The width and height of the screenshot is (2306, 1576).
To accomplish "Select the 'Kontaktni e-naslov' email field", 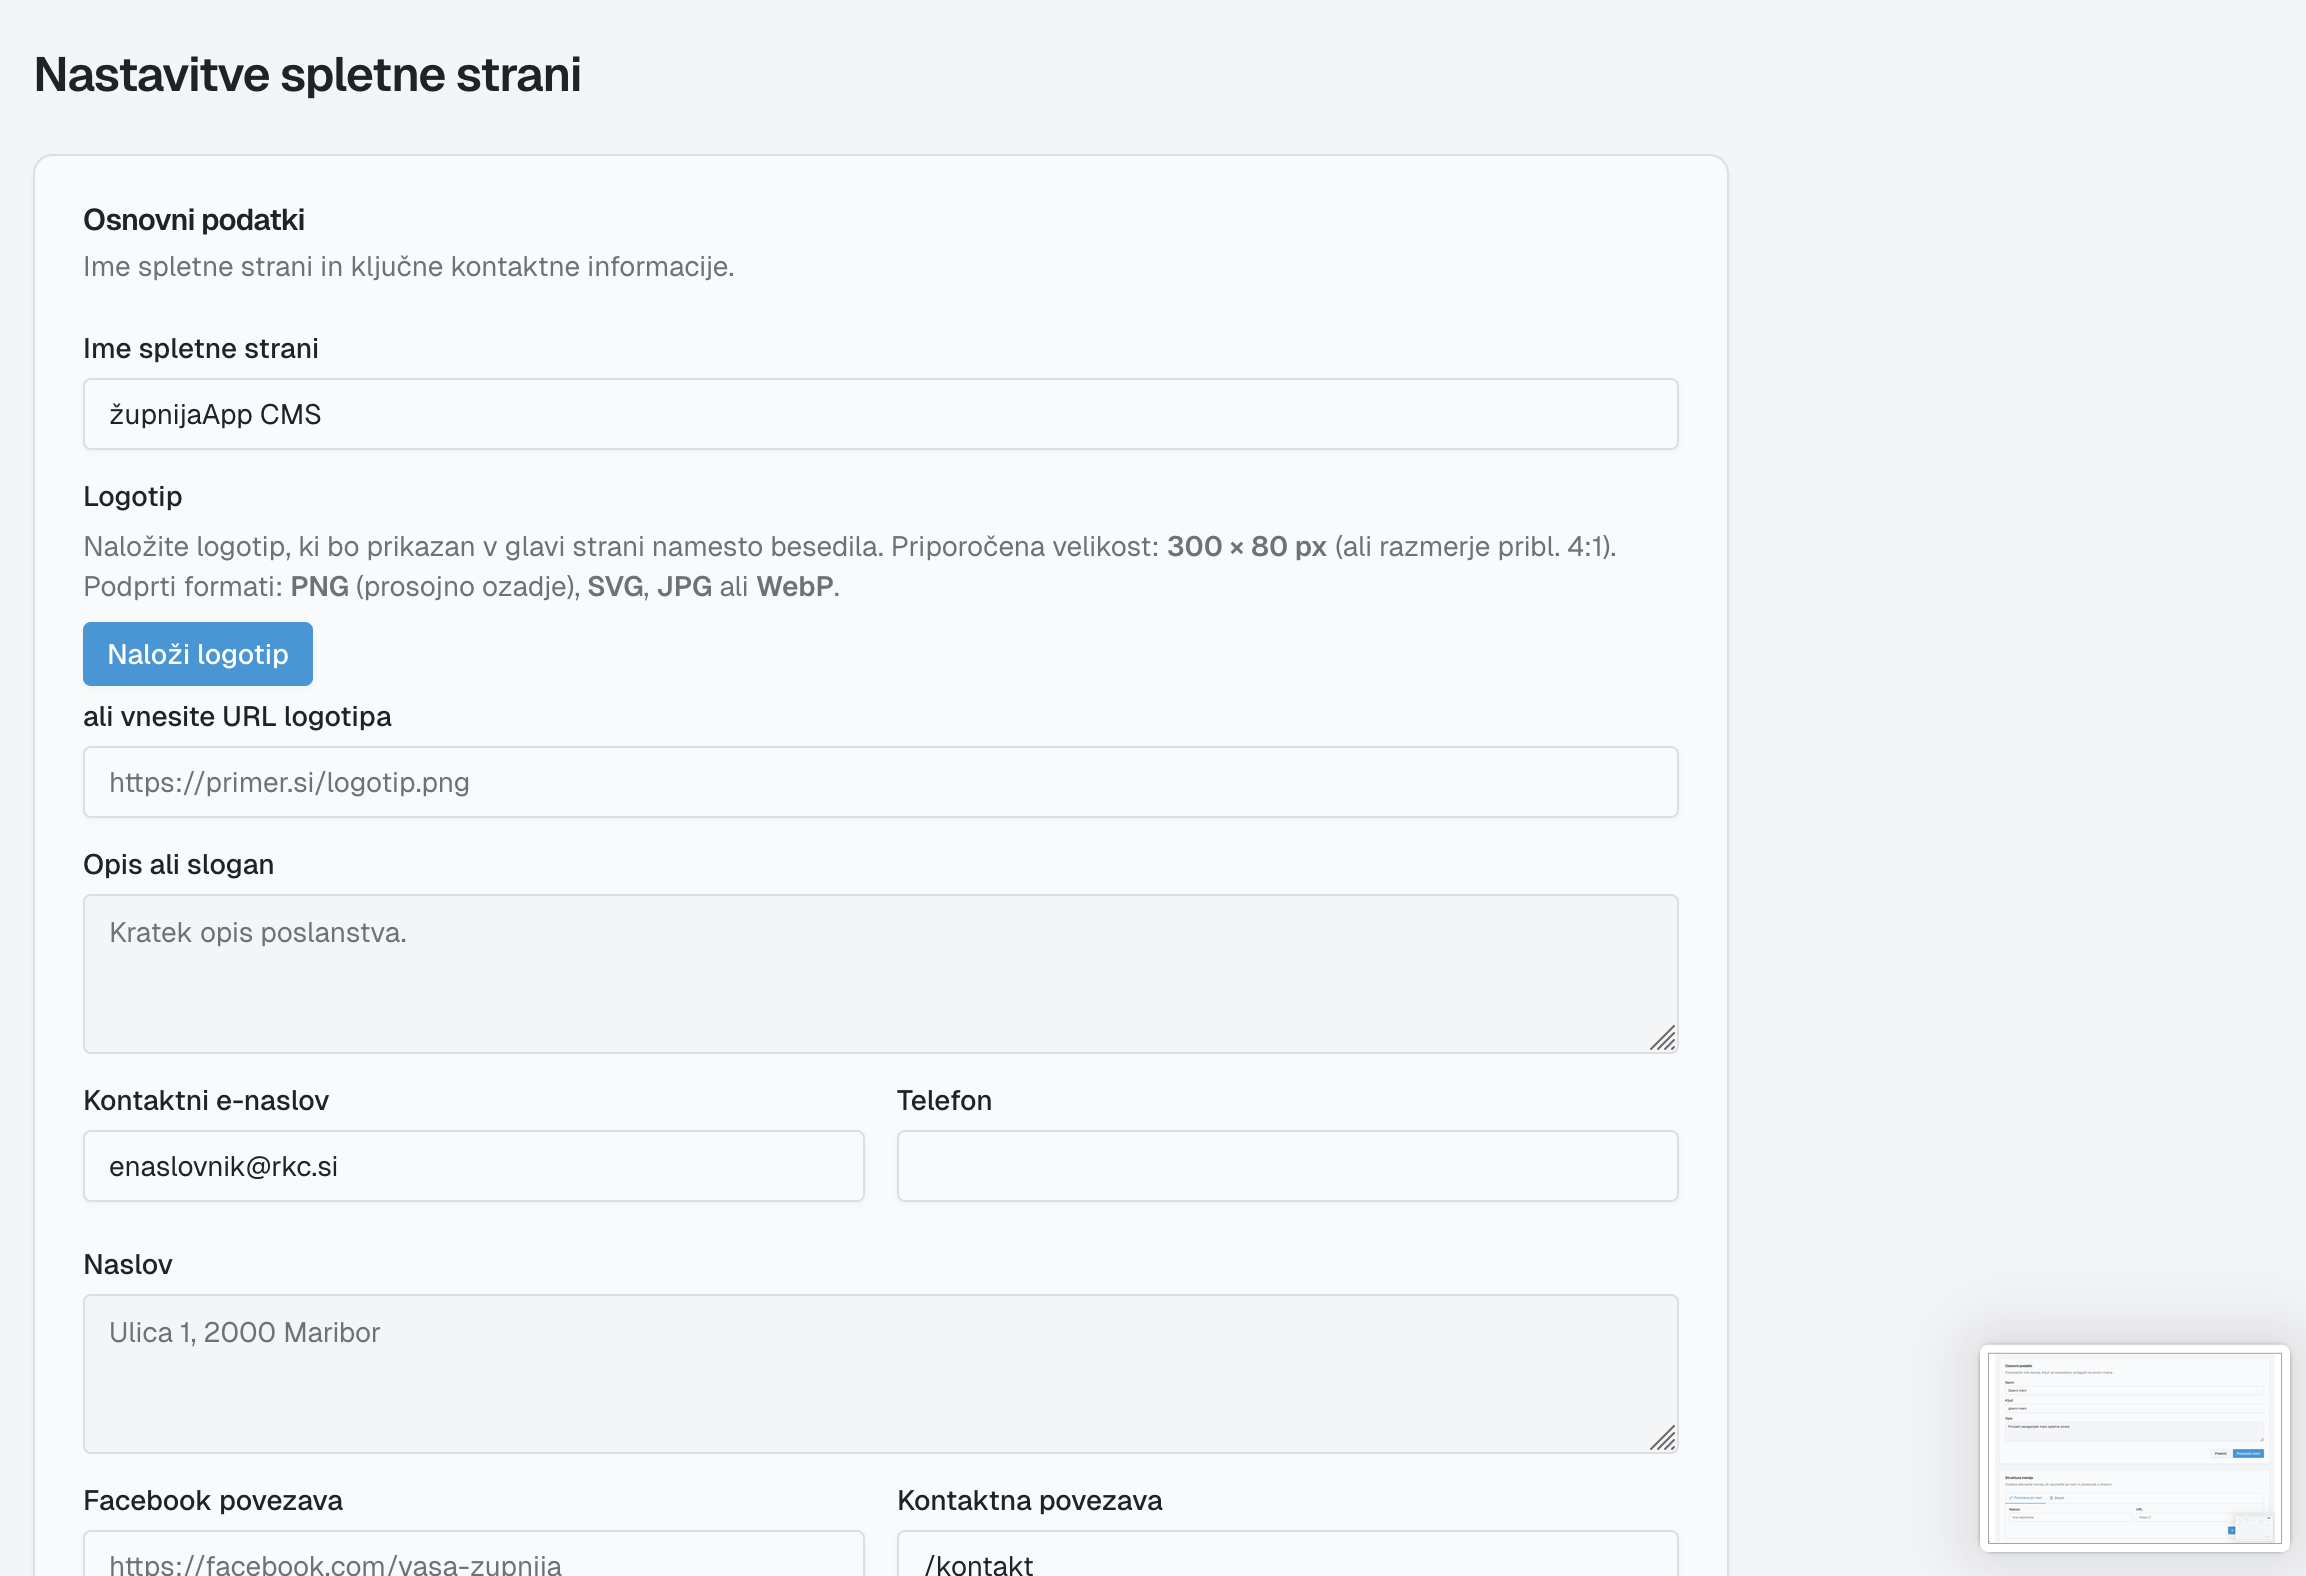I will point(473,1166).
